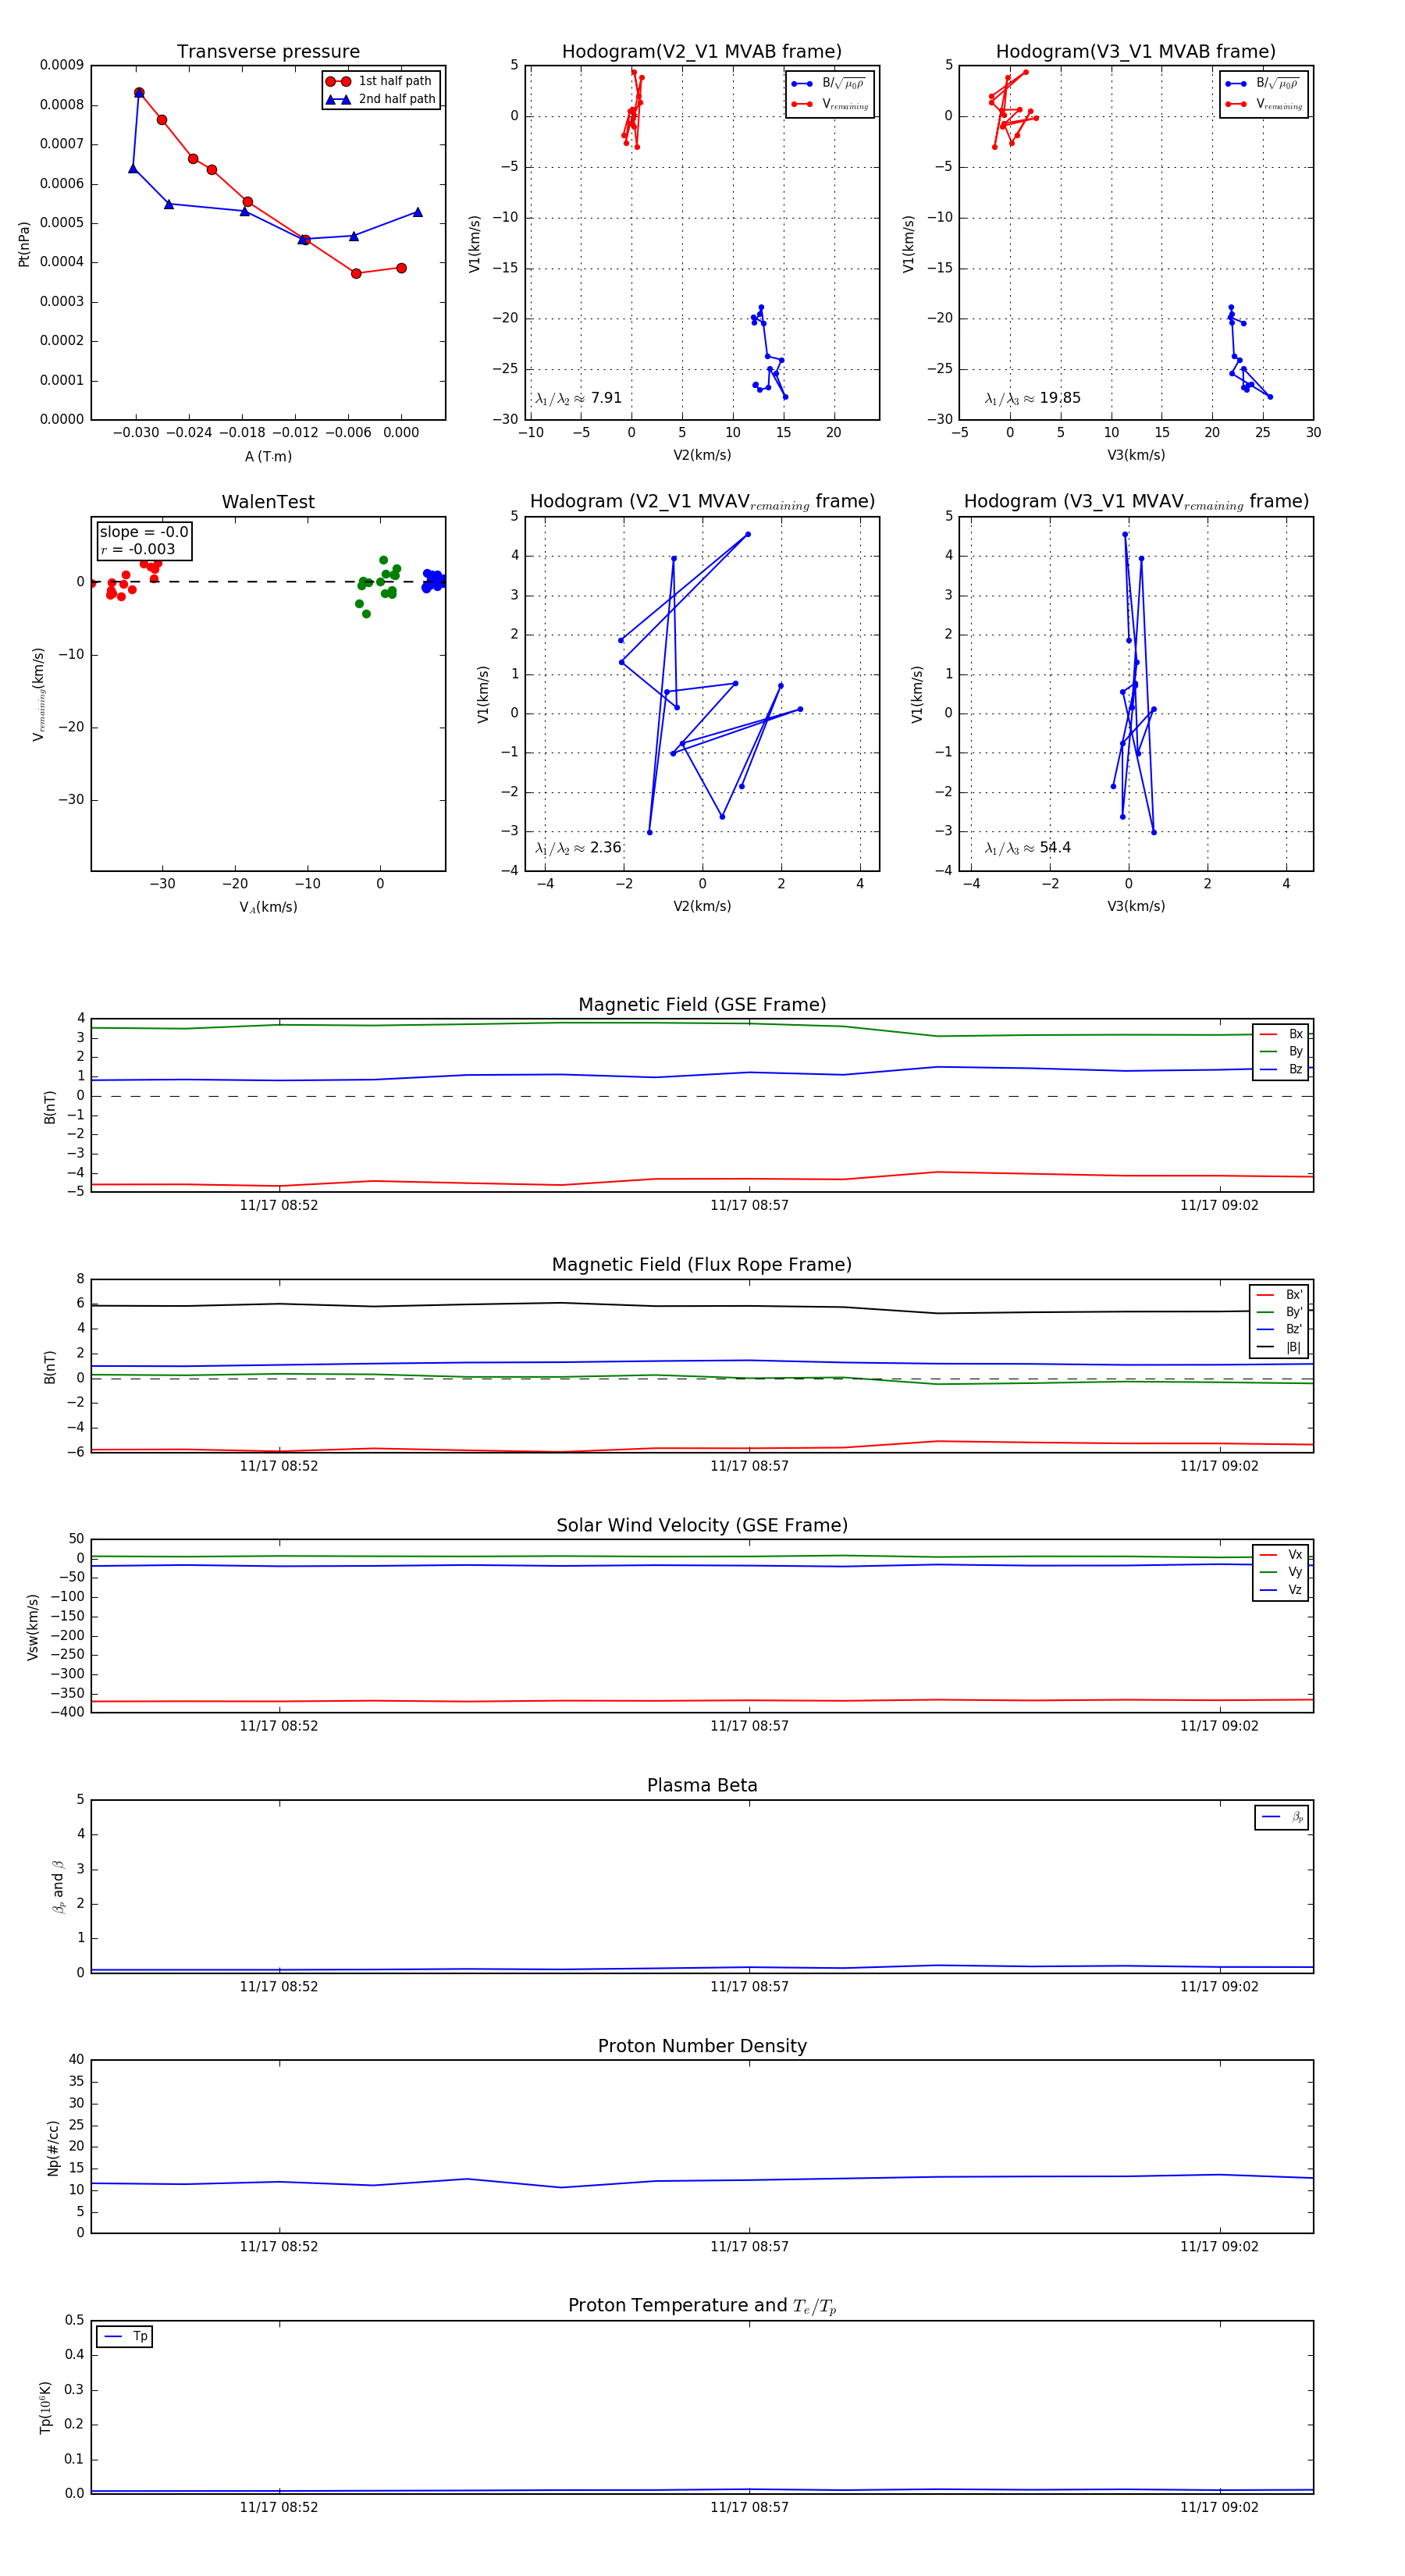Click the "Hodogram(V2_V1 MVAB frame)" title
Screen dimensions: 1405x2576
click(x=702, y=52)
